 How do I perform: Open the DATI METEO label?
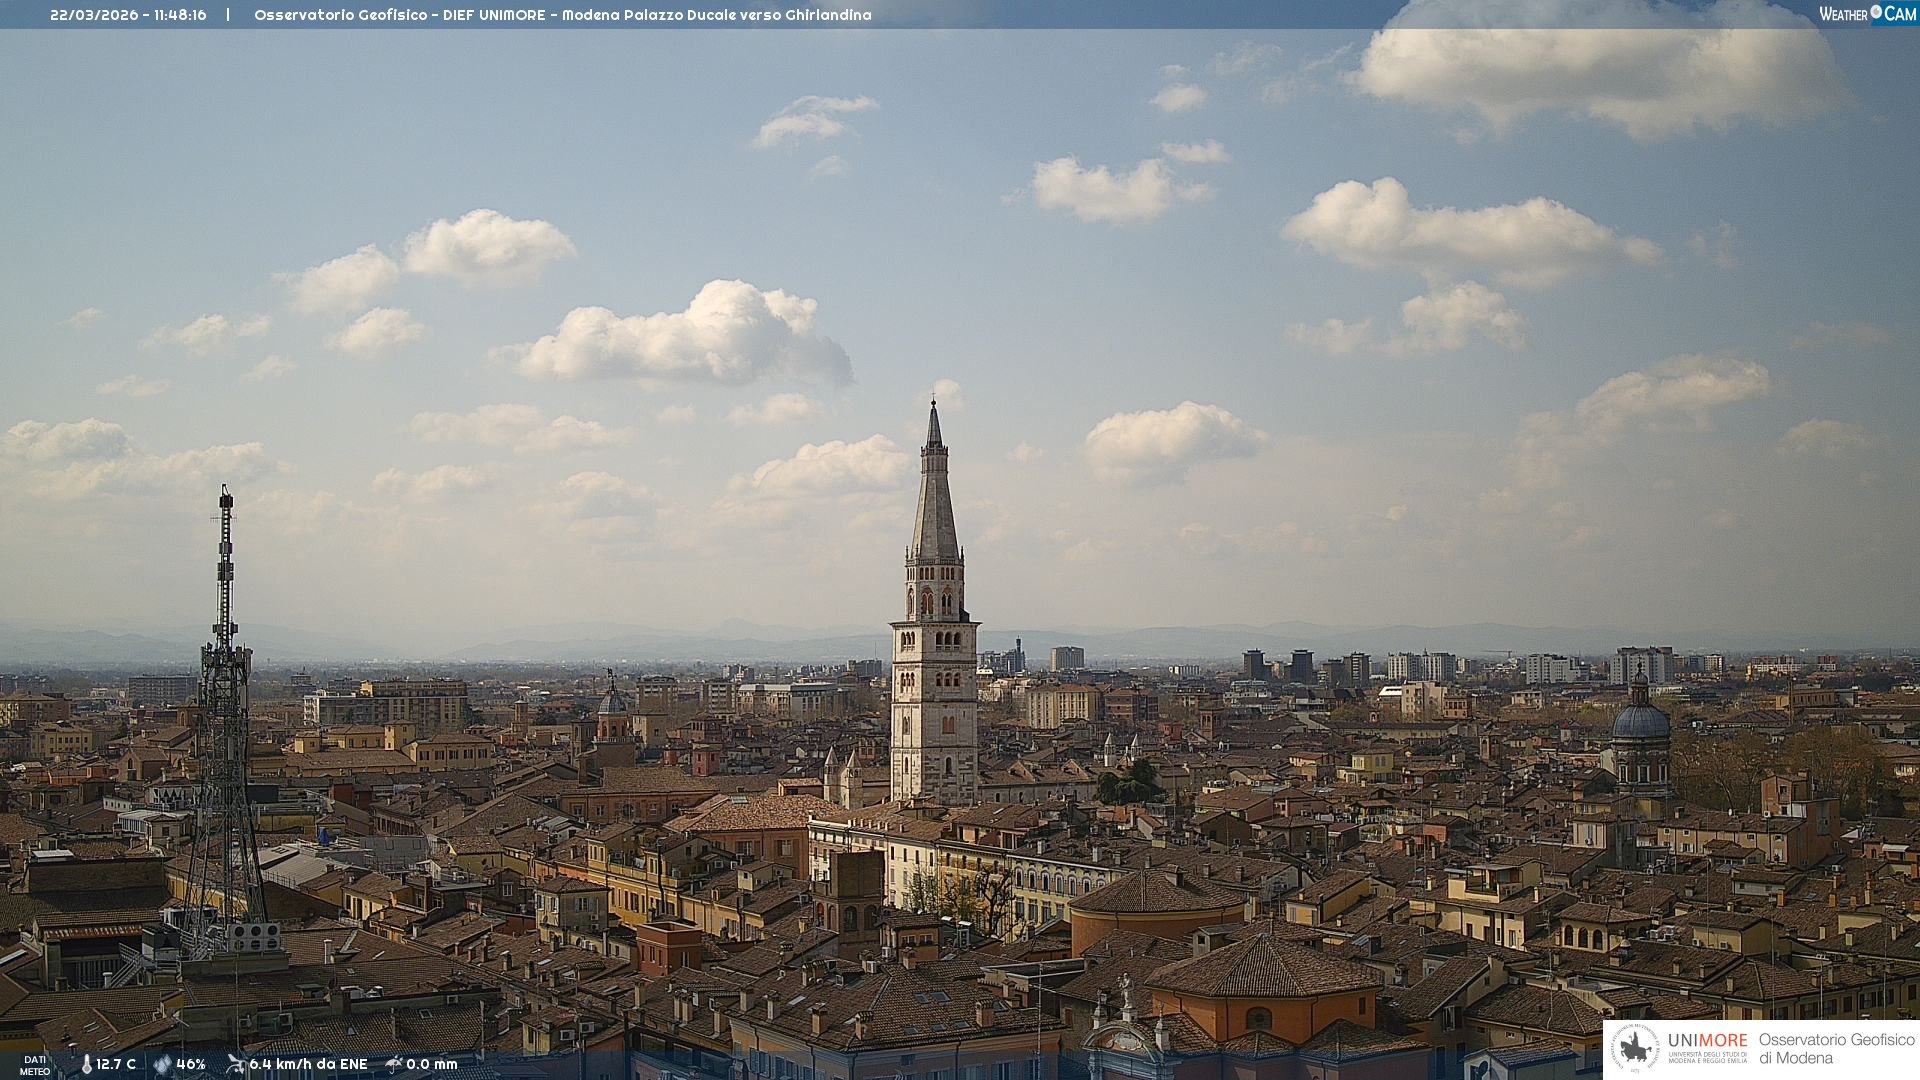pos(35,1065)
